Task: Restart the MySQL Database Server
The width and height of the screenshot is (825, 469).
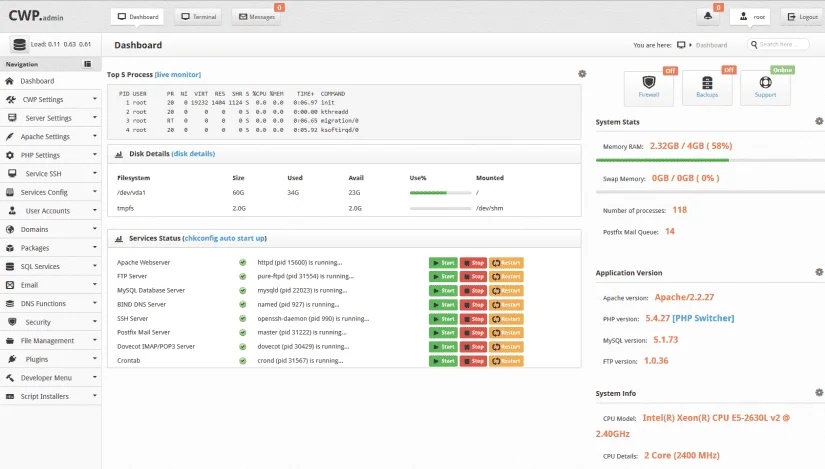Action: [506, 291]
